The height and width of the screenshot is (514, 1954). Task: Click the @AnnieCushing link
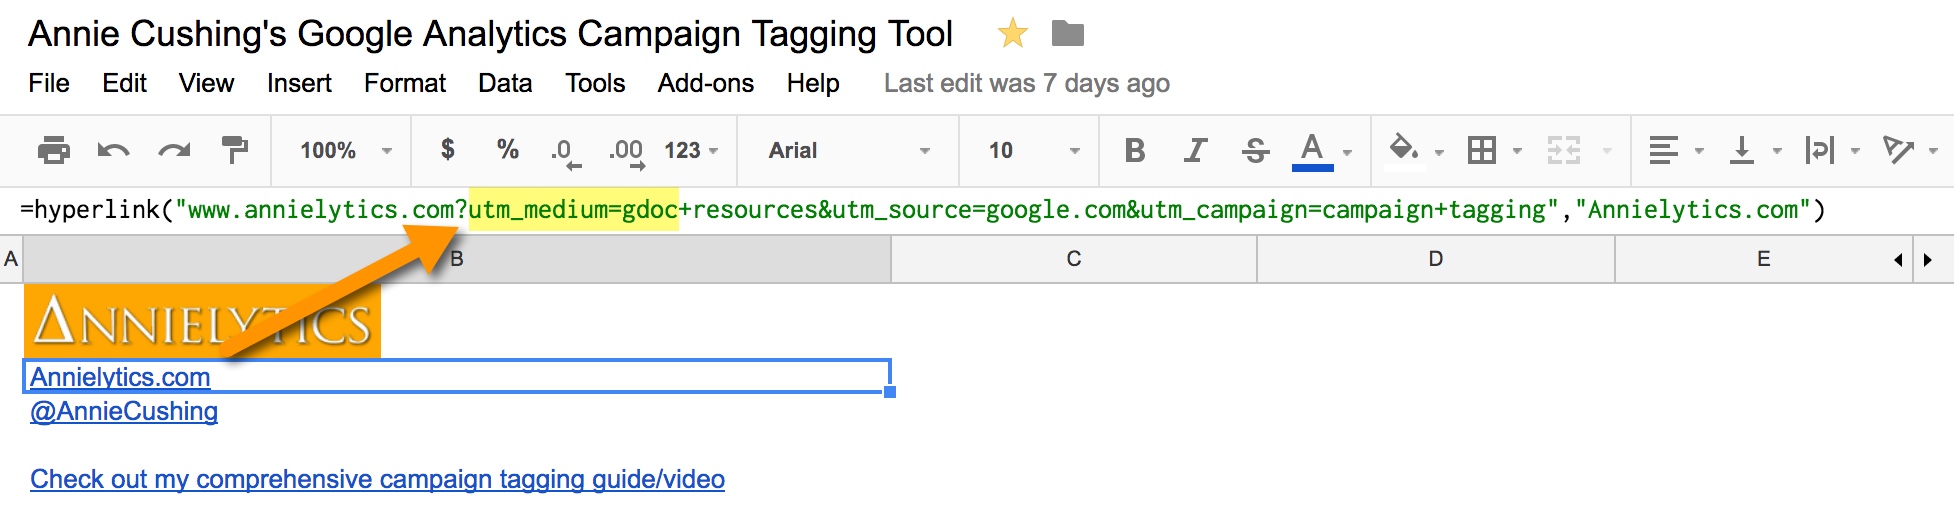124,411
